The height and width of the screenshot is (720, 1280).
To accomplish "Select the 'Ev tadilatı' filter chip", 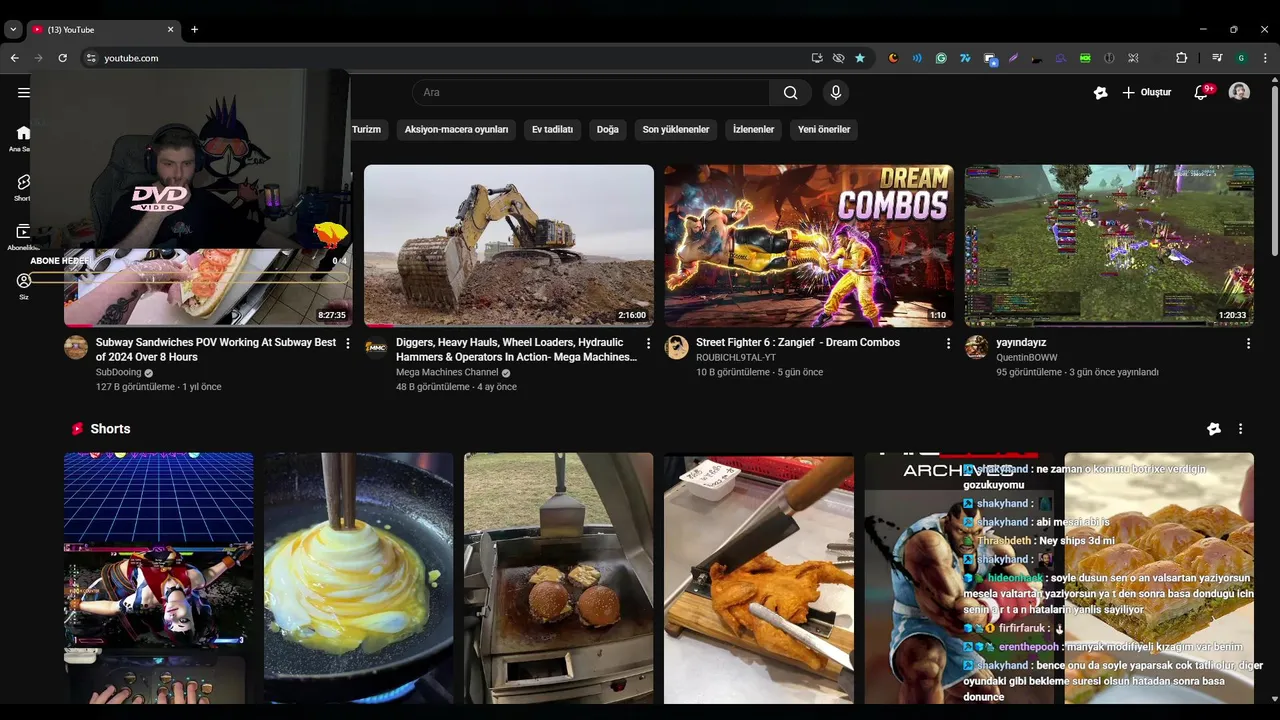I will [x=552, y=129].
